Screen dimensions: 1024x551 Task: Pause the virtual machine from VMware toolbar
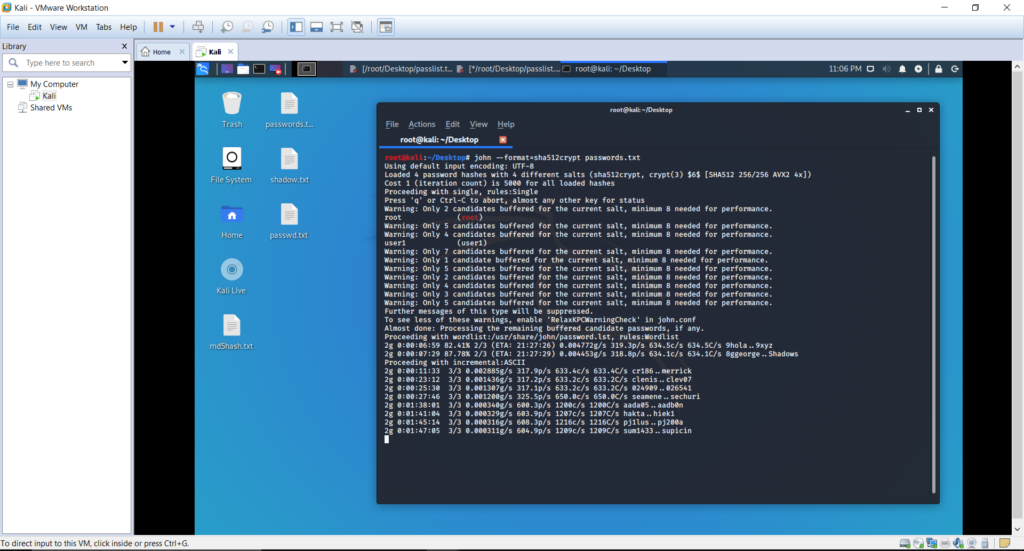[x=158, y=27]
